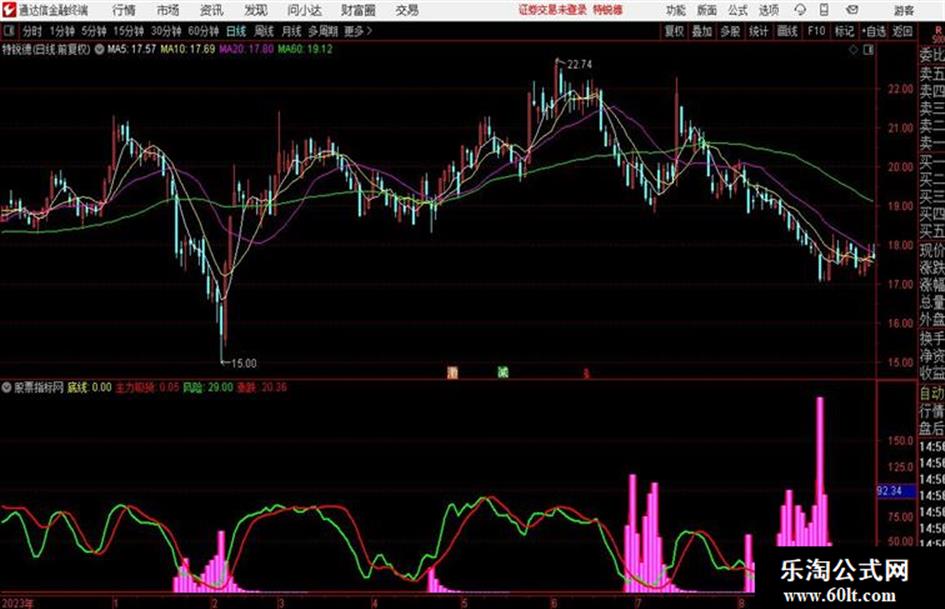Click the diamond icon atop the chart
Screen dimensions: 945x609
(x=853, y=50)
